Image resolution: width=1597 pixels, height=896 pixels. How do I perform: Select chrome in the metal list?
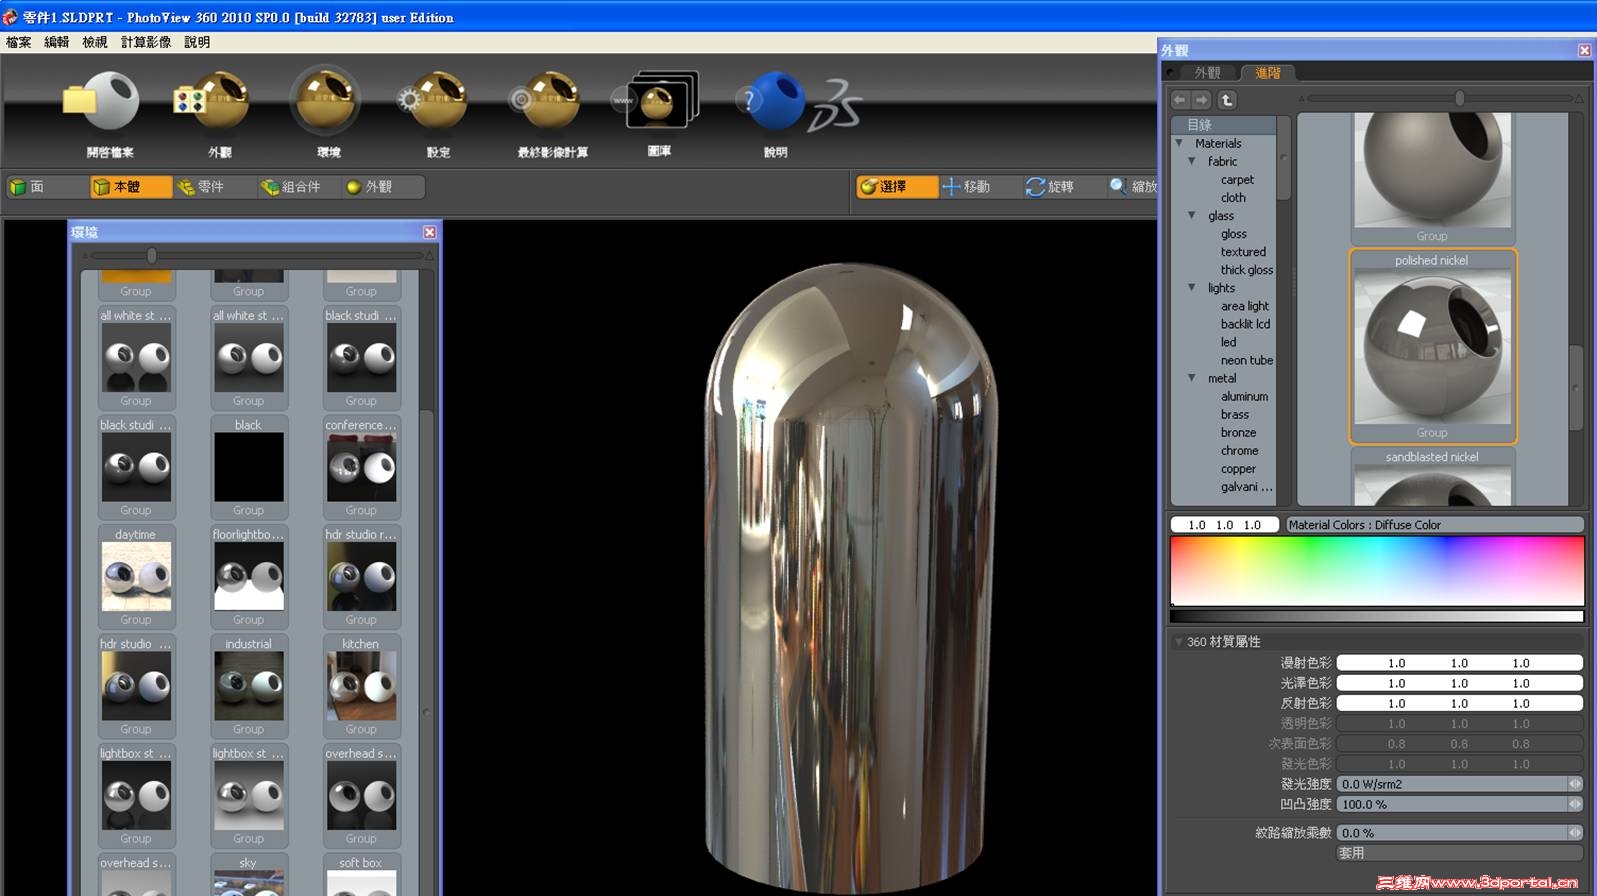(1239, 451)
